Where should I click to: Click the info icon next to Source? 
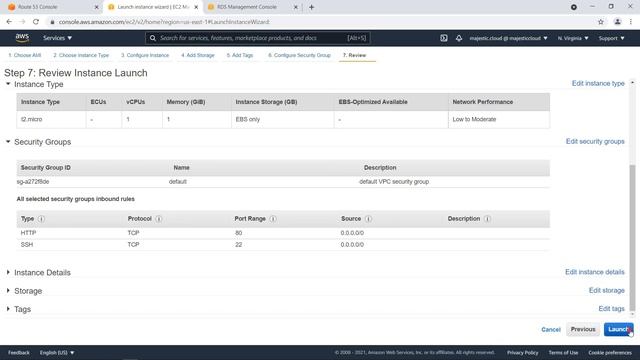tap(368, 219)
